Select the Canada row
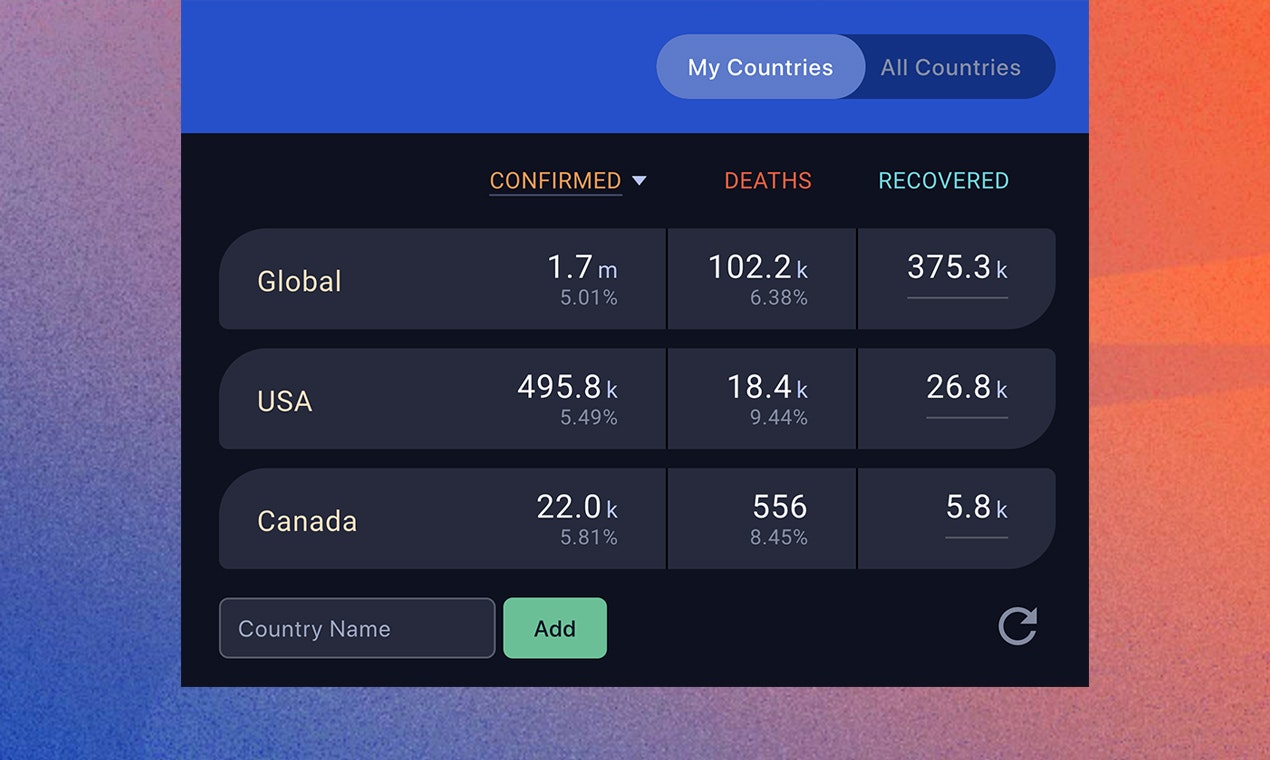1270x760 pixels. coord(307,520)
